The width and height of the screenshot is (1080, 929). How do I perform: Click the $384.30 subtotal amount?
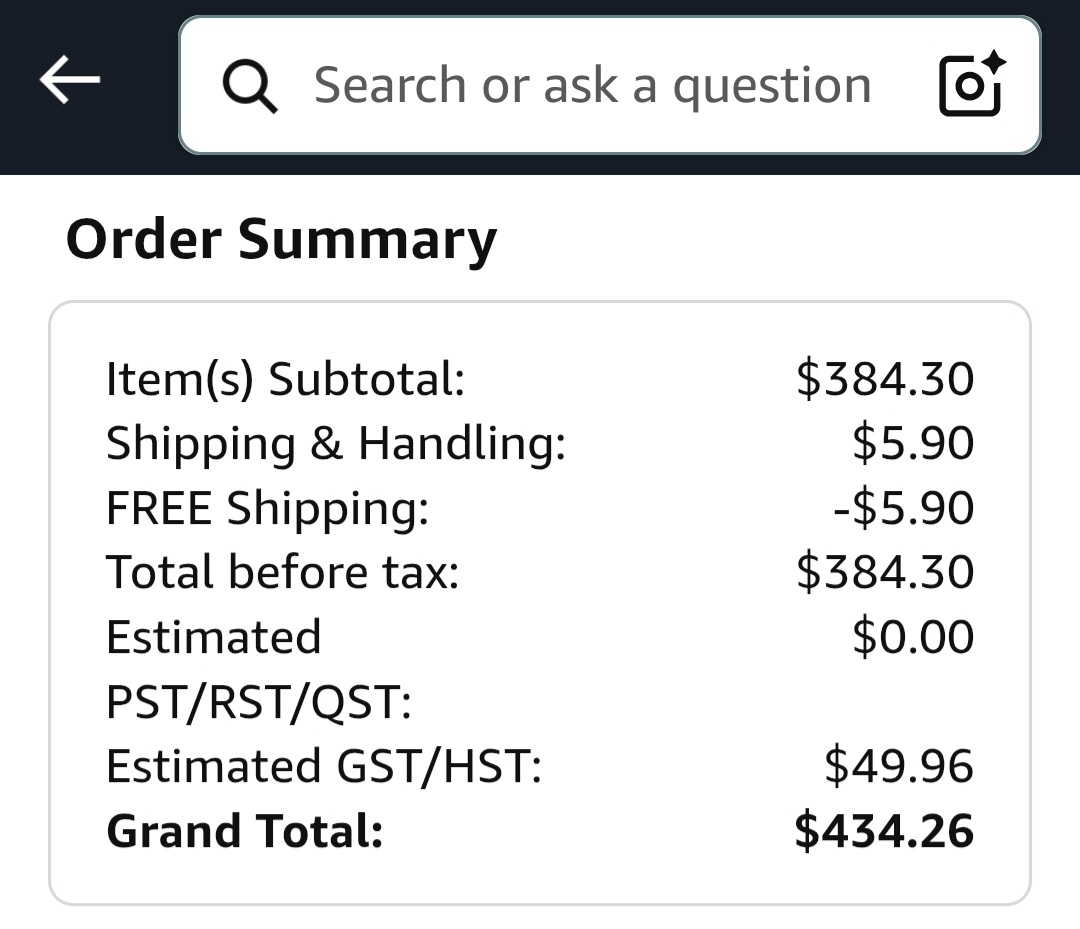click(x=885, y=378)
